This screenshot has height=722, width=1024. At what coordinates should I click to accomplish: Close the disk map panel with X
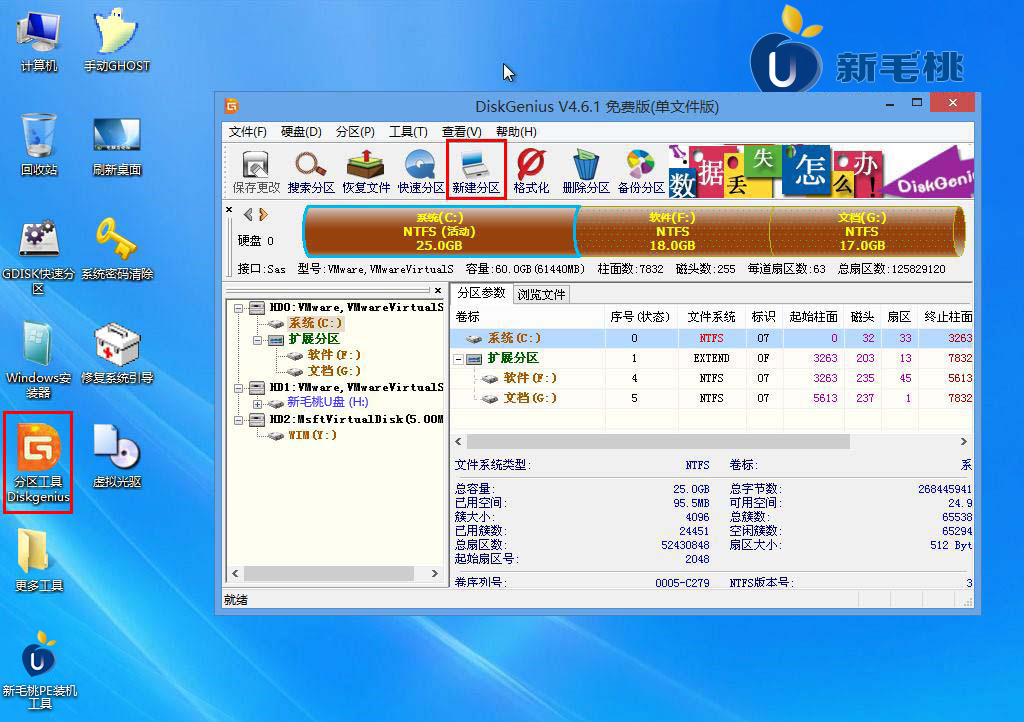click(229, 210)
